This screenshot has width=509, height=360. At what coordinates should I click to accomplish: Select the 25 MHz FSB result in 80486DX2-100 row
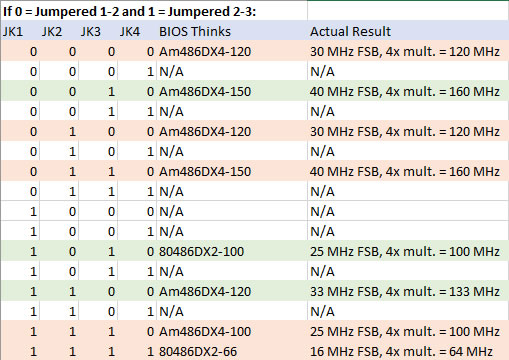[408, 251]
